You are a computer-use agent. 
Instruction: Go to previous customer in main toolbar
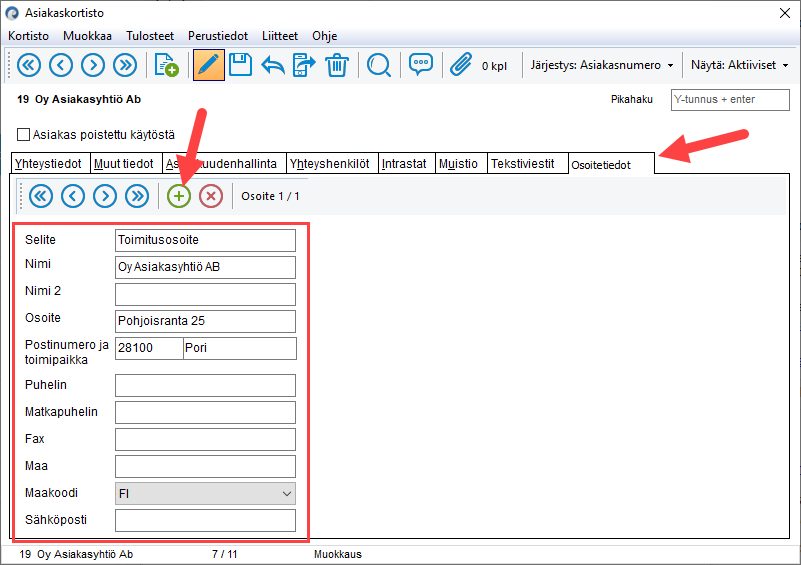(x=61, y=65)
